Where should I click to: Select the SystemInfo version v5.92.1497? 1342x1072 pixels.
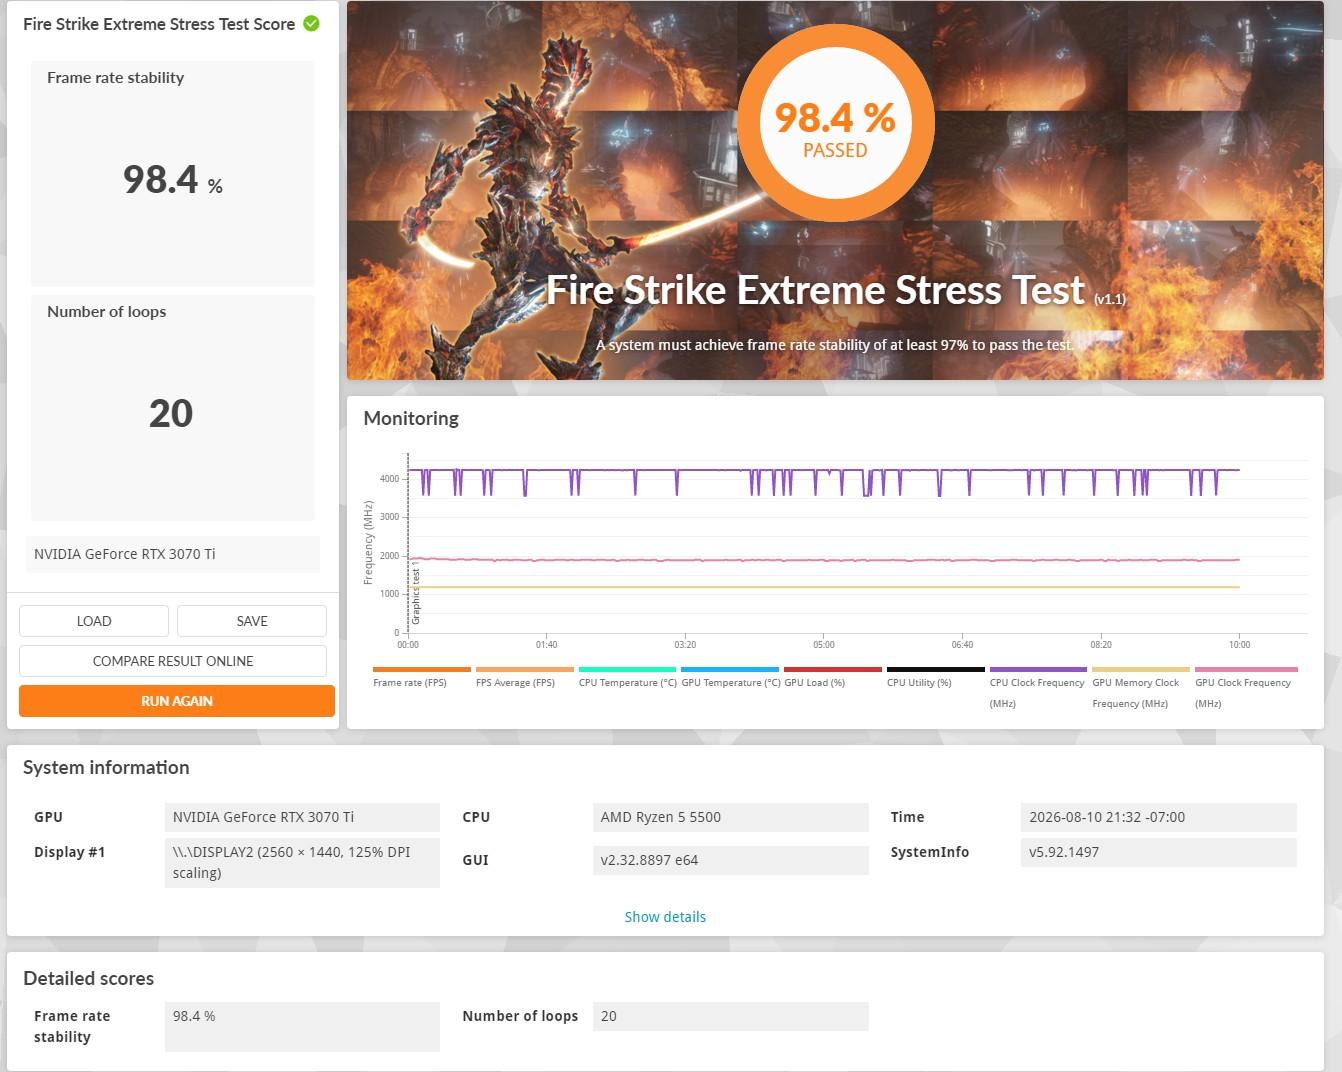1158,852
